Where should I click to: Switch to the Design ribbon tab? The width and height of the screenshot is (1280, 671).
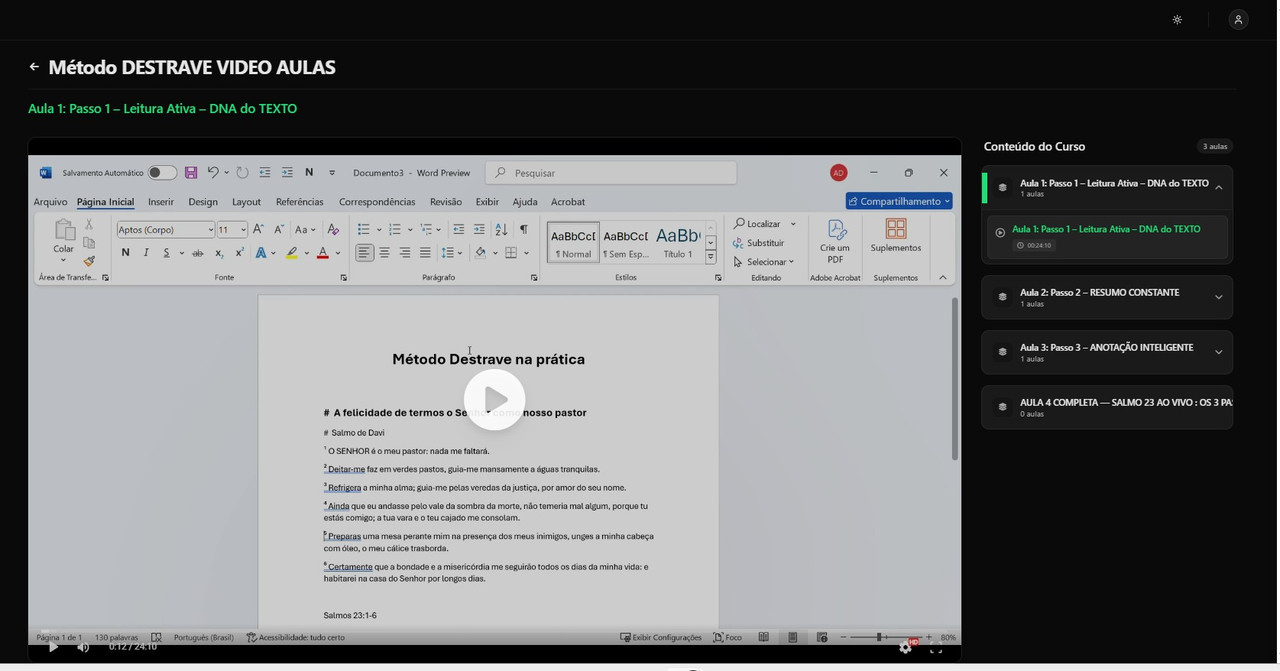pos(203,202)
